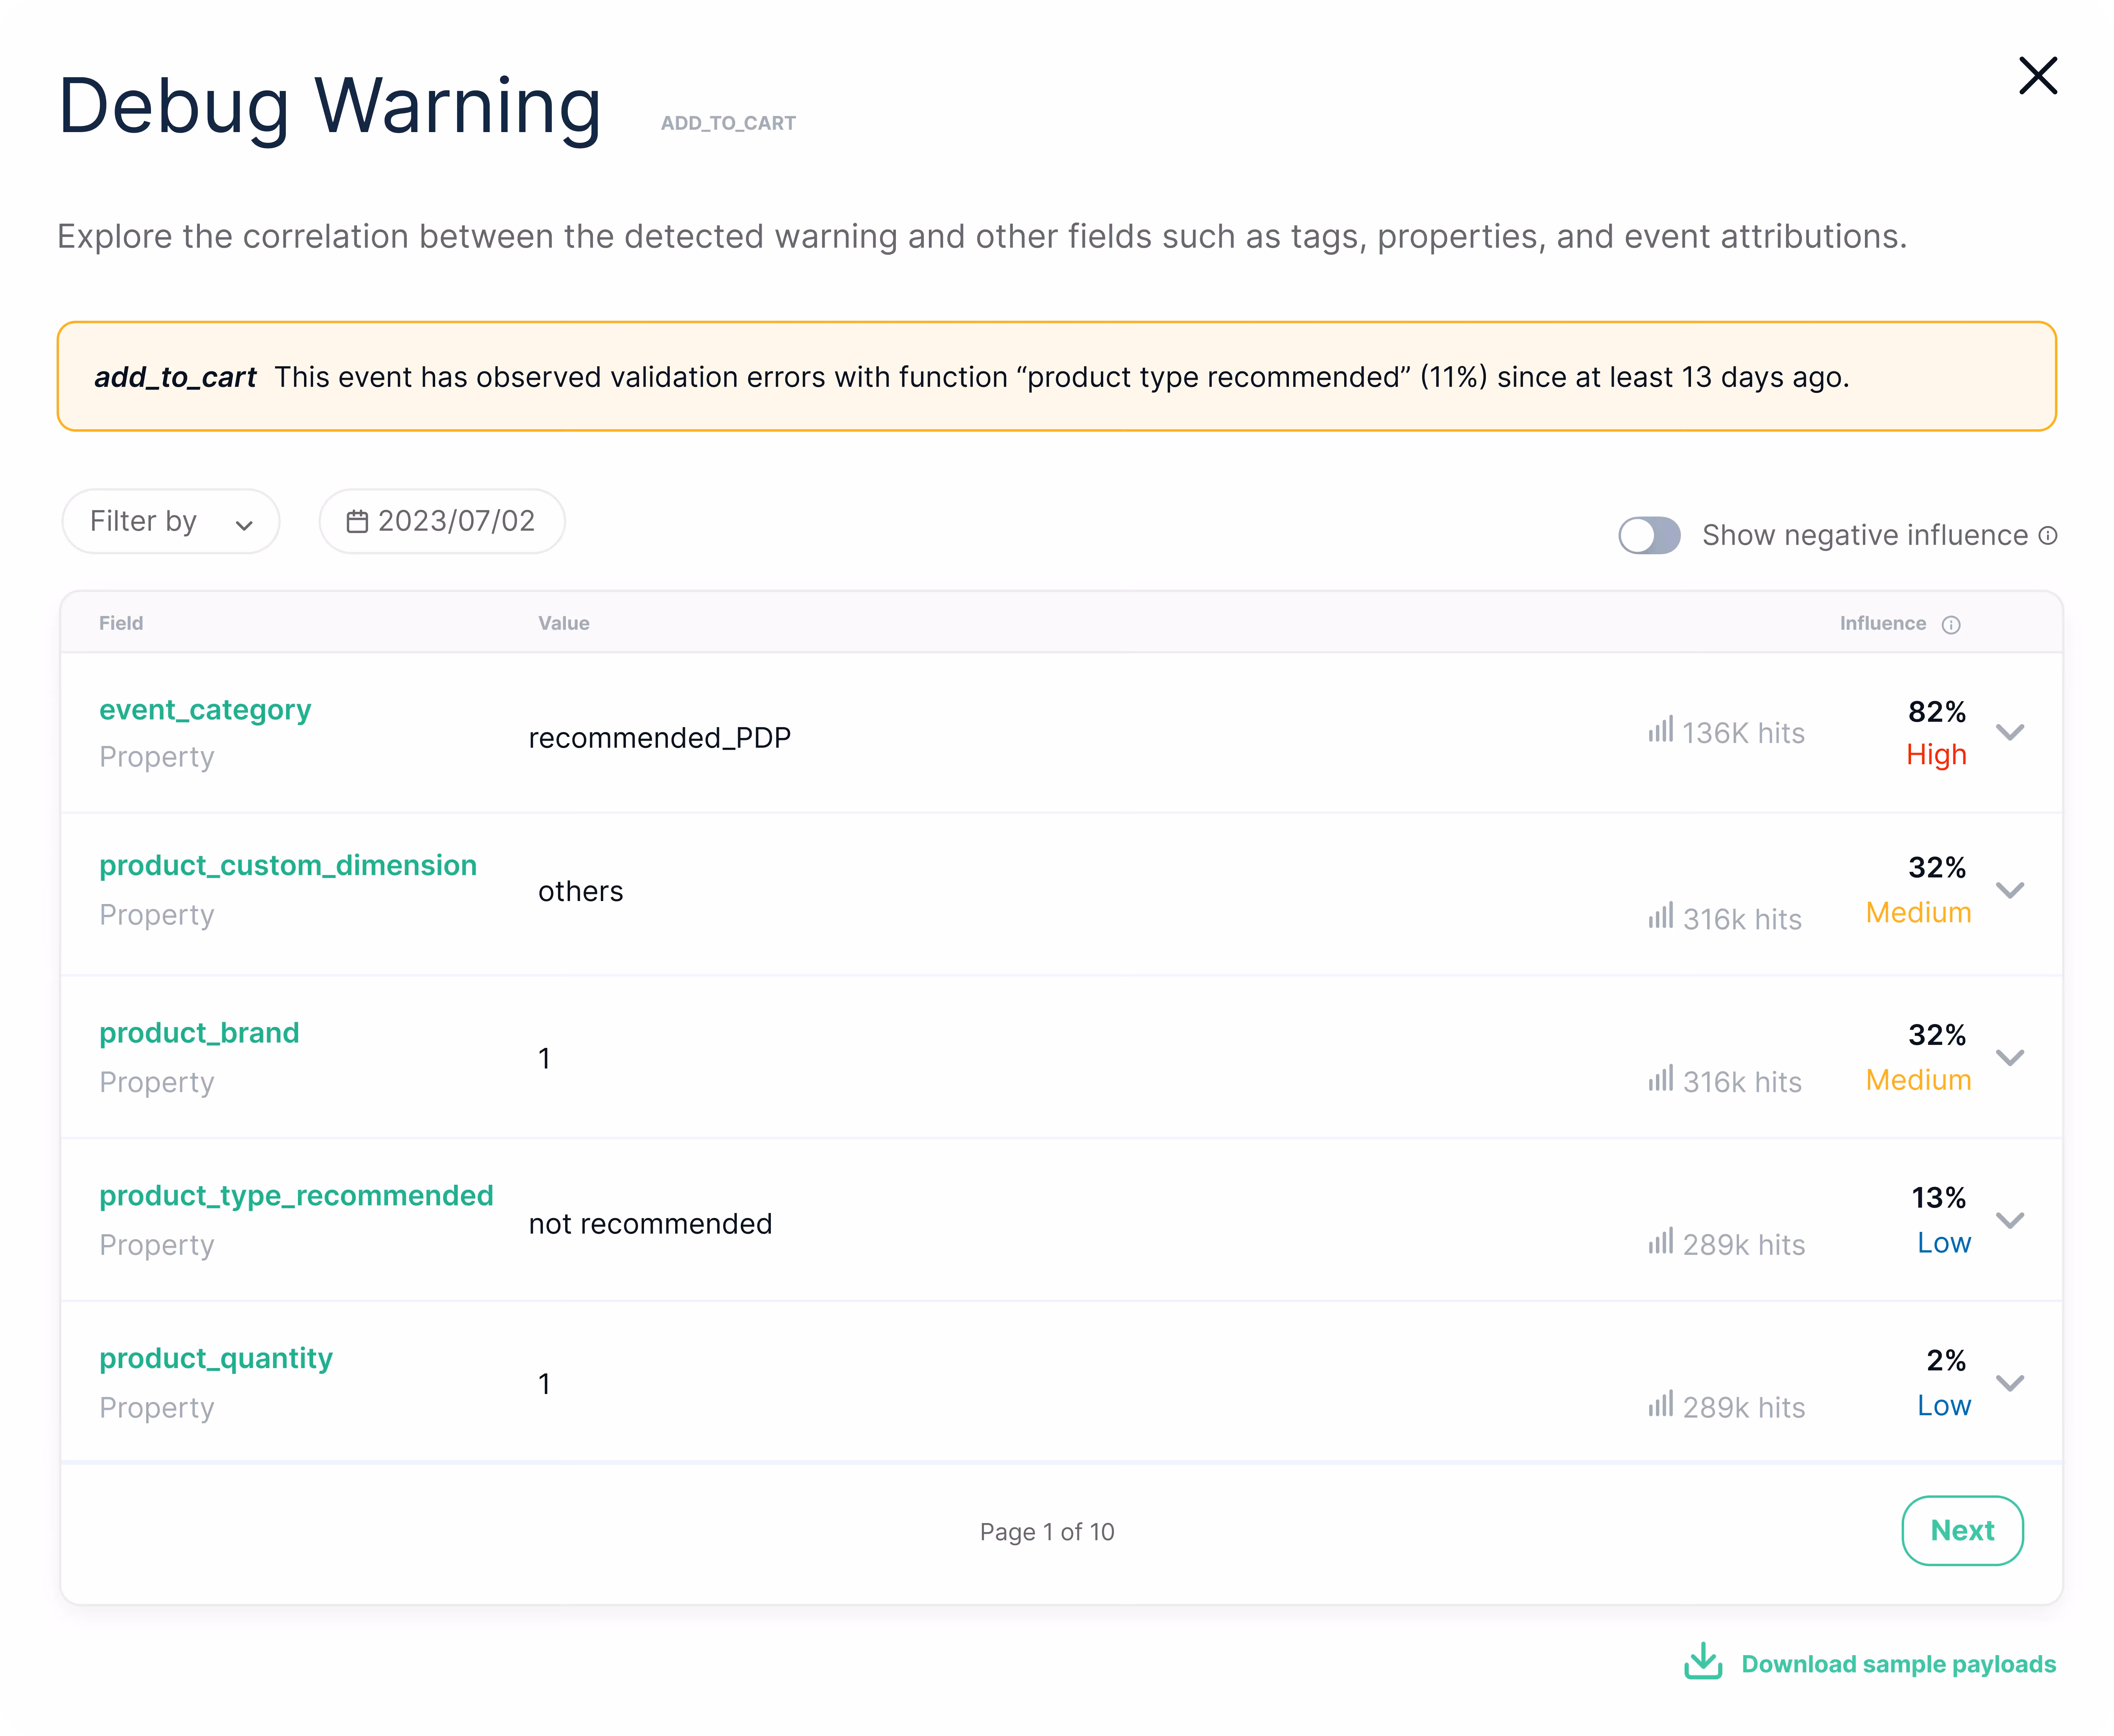This screenshot has height=1736, width=2114.
Task: Open the event_category field link
Action: point(205,710)
